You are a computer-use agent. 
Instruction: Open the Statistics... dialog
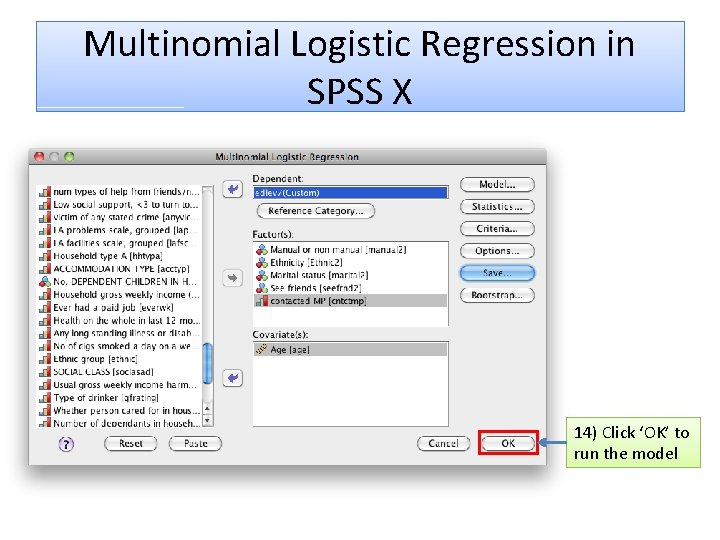pos(497,207)
